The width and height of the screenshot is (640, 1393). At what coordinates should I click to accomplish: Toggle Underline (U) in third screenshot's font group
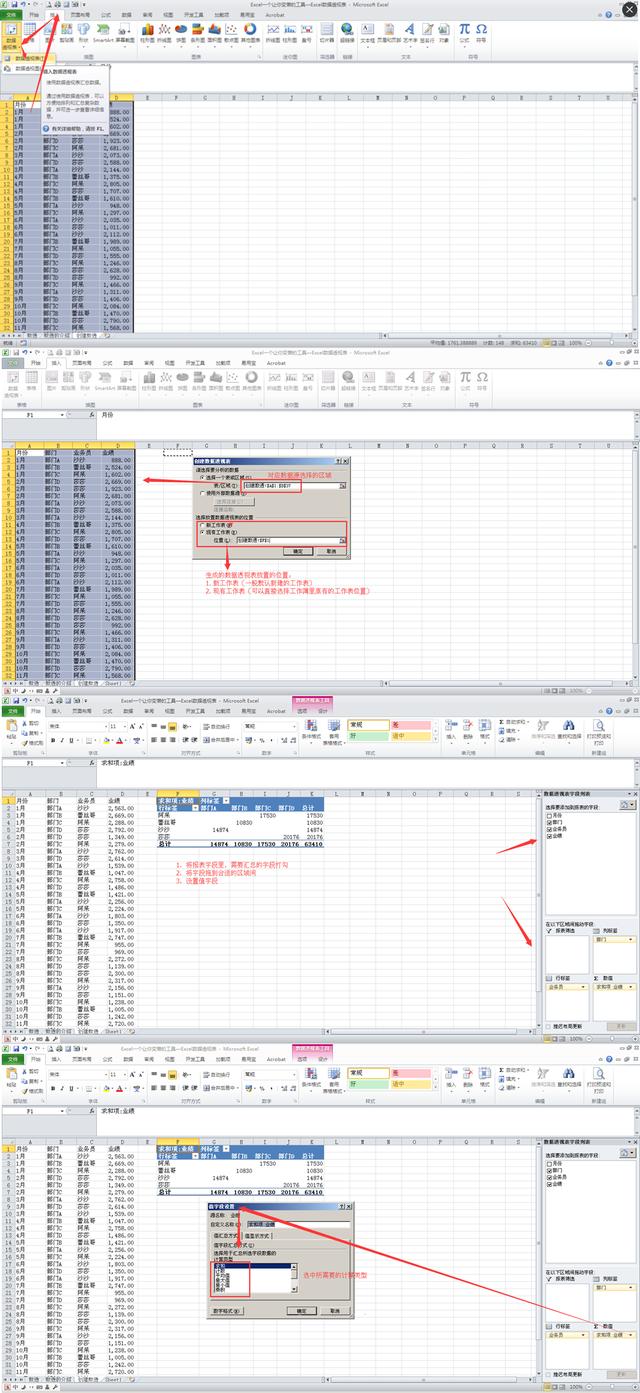(71, 740)
